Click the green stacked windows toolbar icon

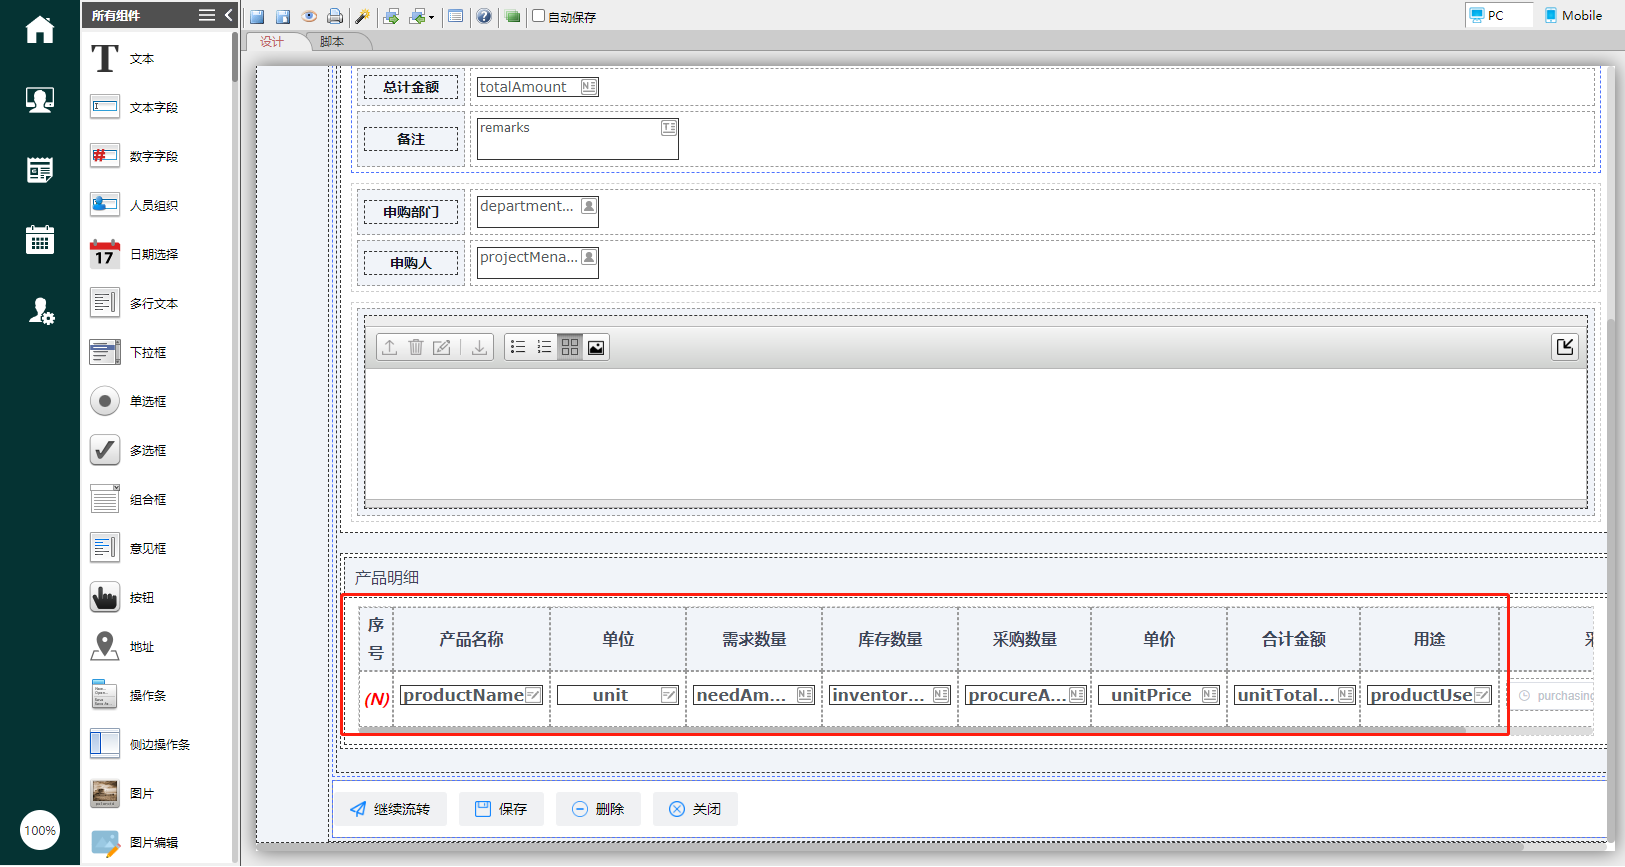pos(513,16)
